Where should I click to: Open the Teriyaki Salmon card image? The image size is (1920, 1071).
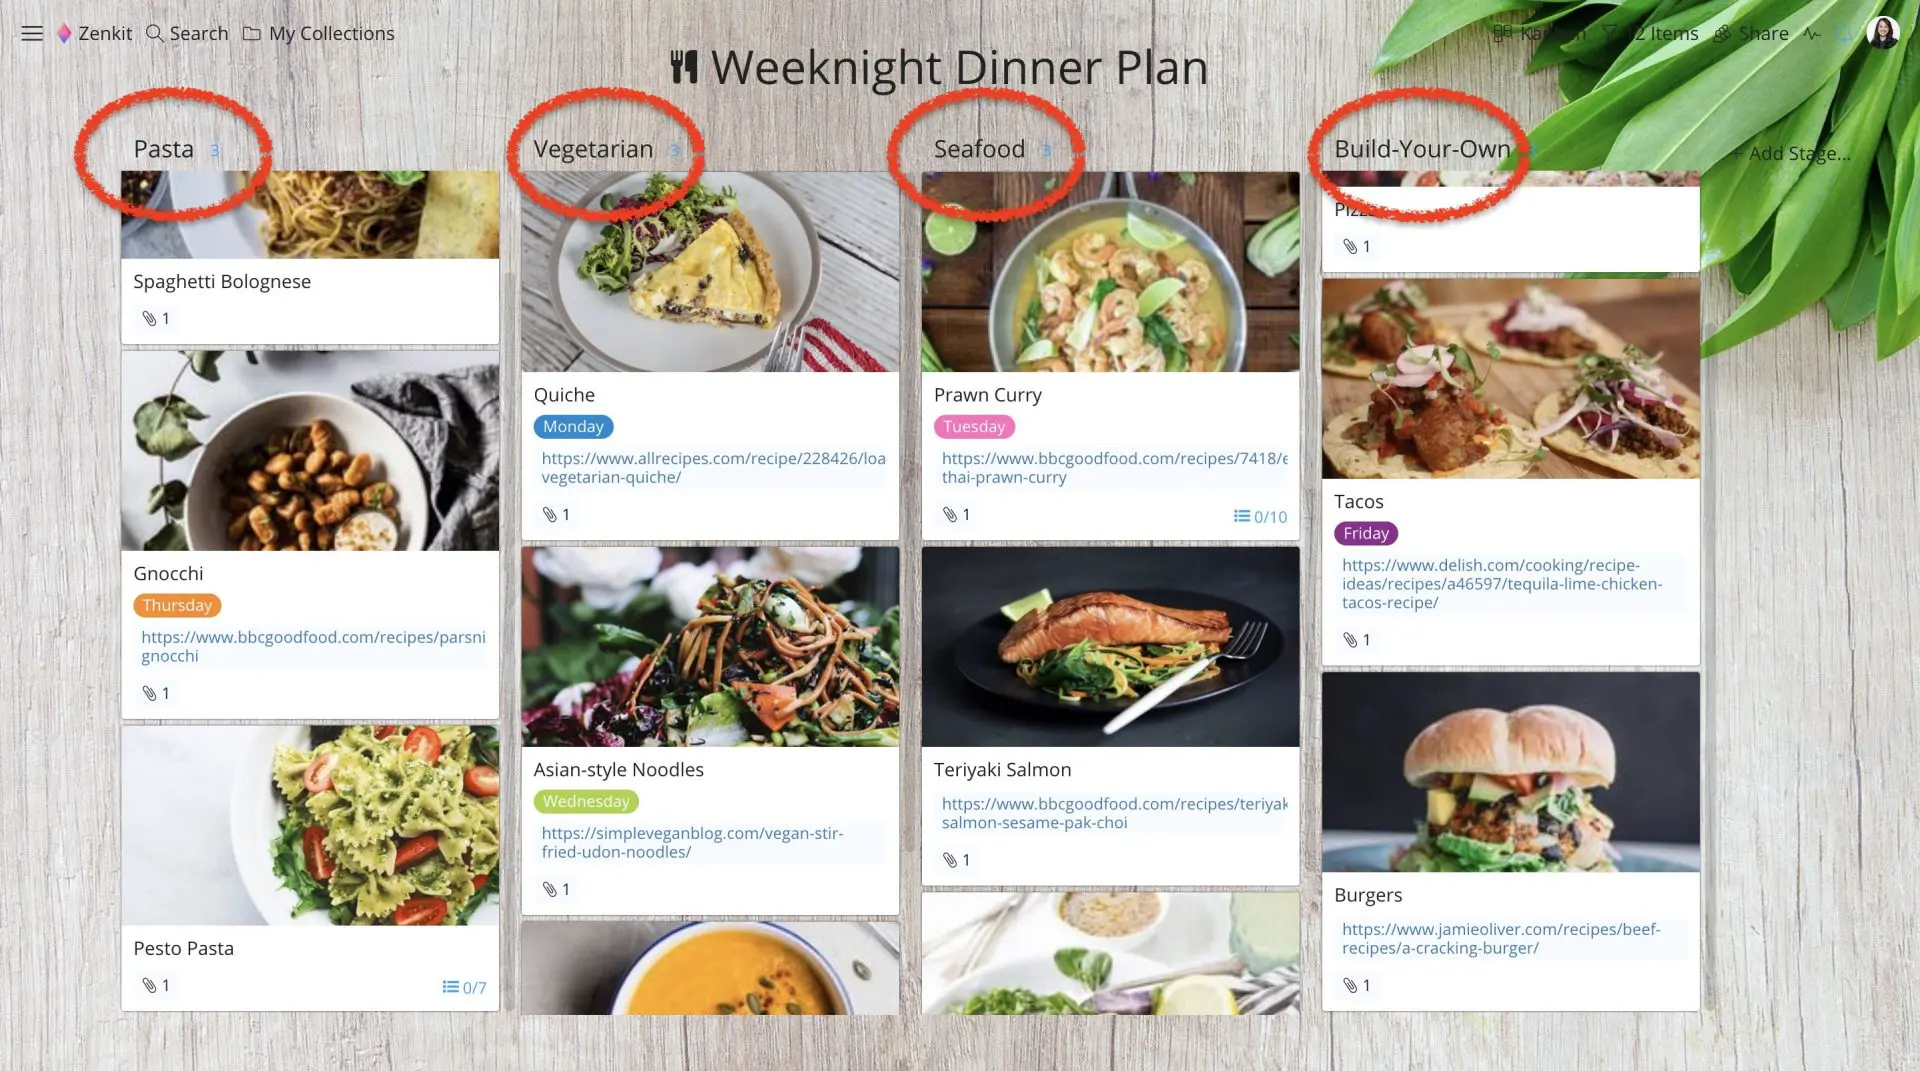point(1110,646)
